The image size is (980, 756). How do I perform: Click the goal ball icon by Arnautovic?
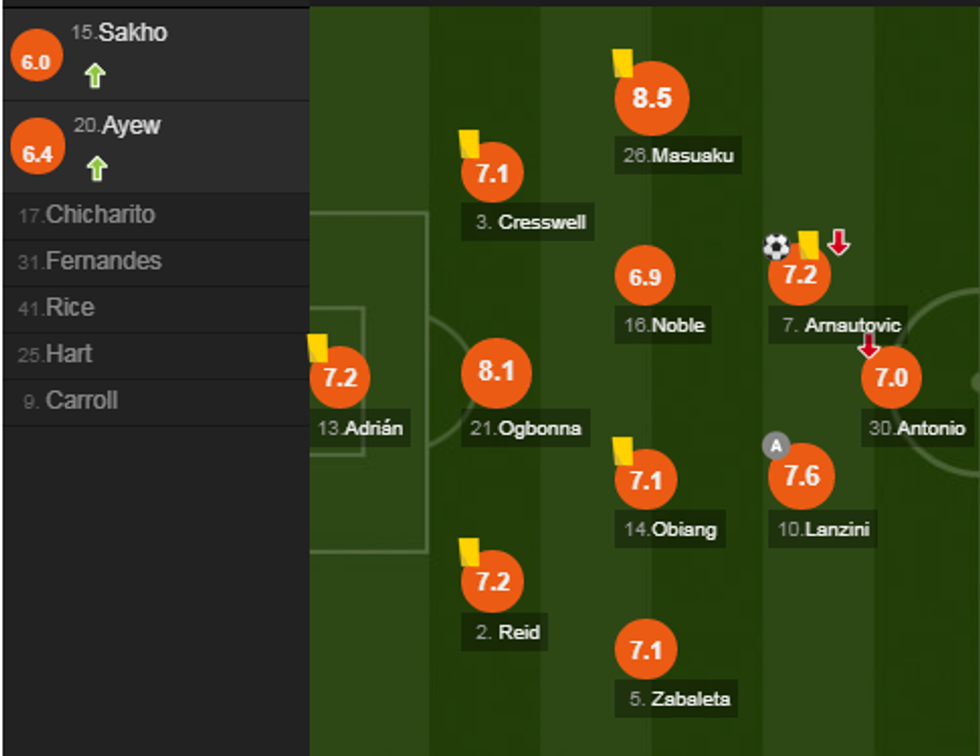click(x=776, y=246)
